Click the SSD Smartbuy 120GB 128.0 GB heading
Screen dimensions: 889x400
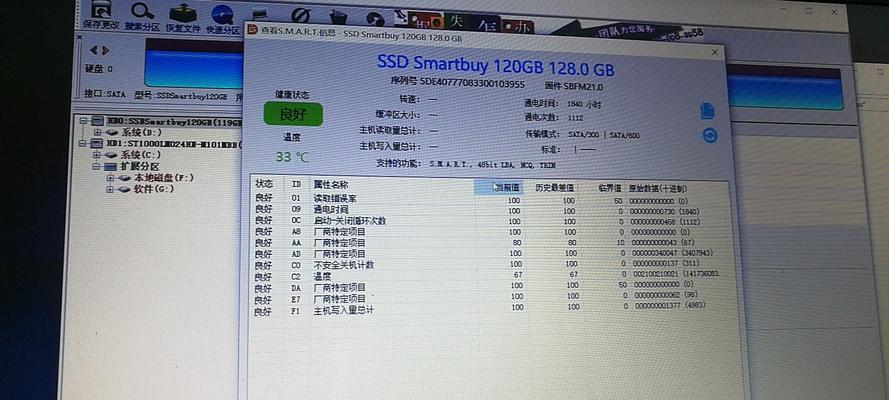pyautogui.click(x=496, y=65)
